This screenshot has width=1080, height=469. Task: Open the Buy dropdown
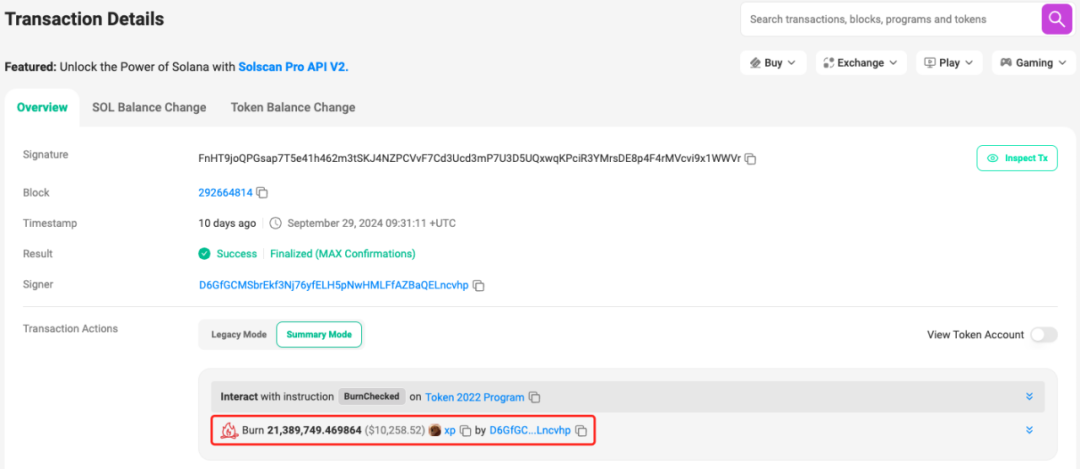point(773,63)
